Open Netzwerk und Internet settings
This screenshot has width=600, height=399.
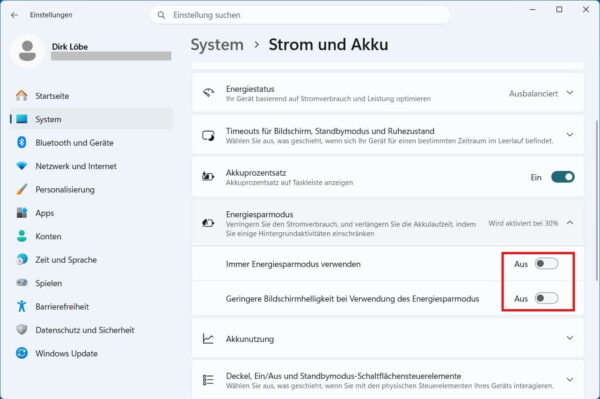(x=91, y=166)
